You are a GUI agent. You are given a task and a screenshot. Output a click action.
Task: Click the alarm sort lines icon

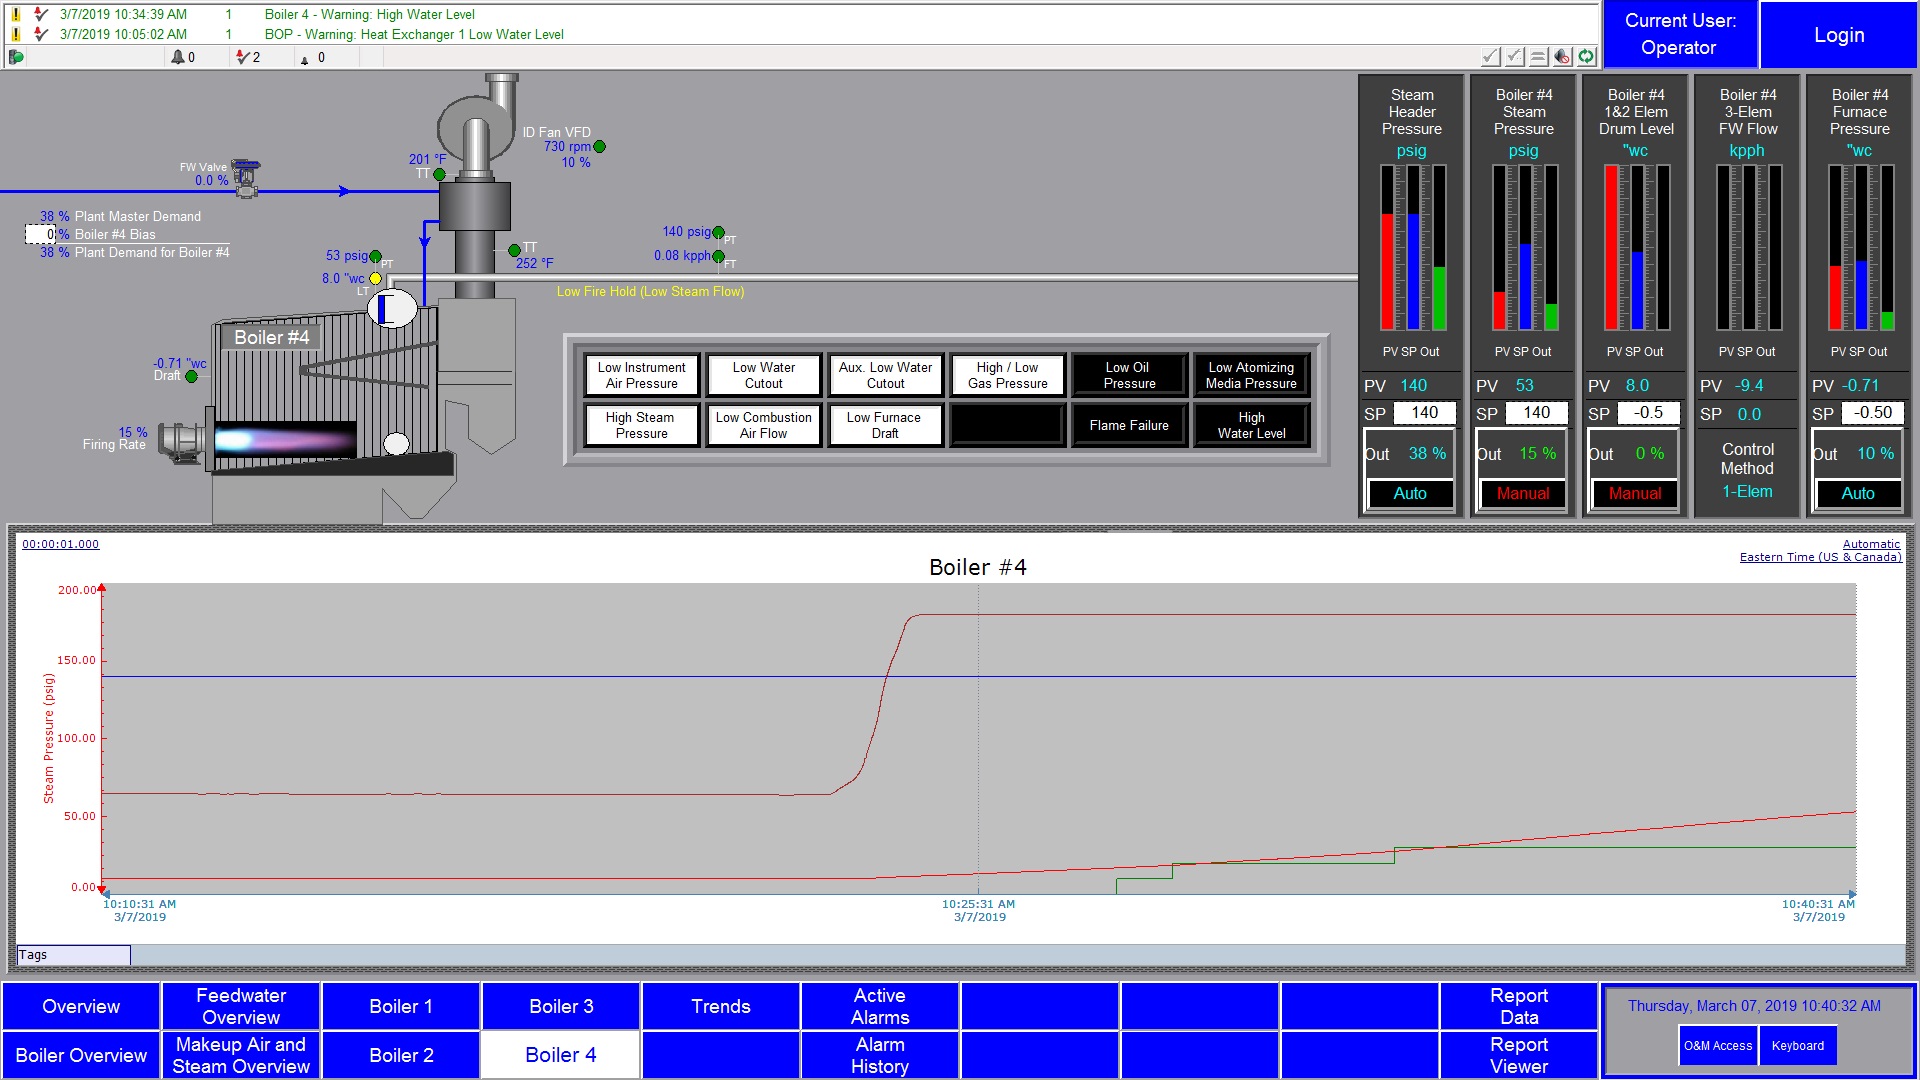click(1539, 57)
